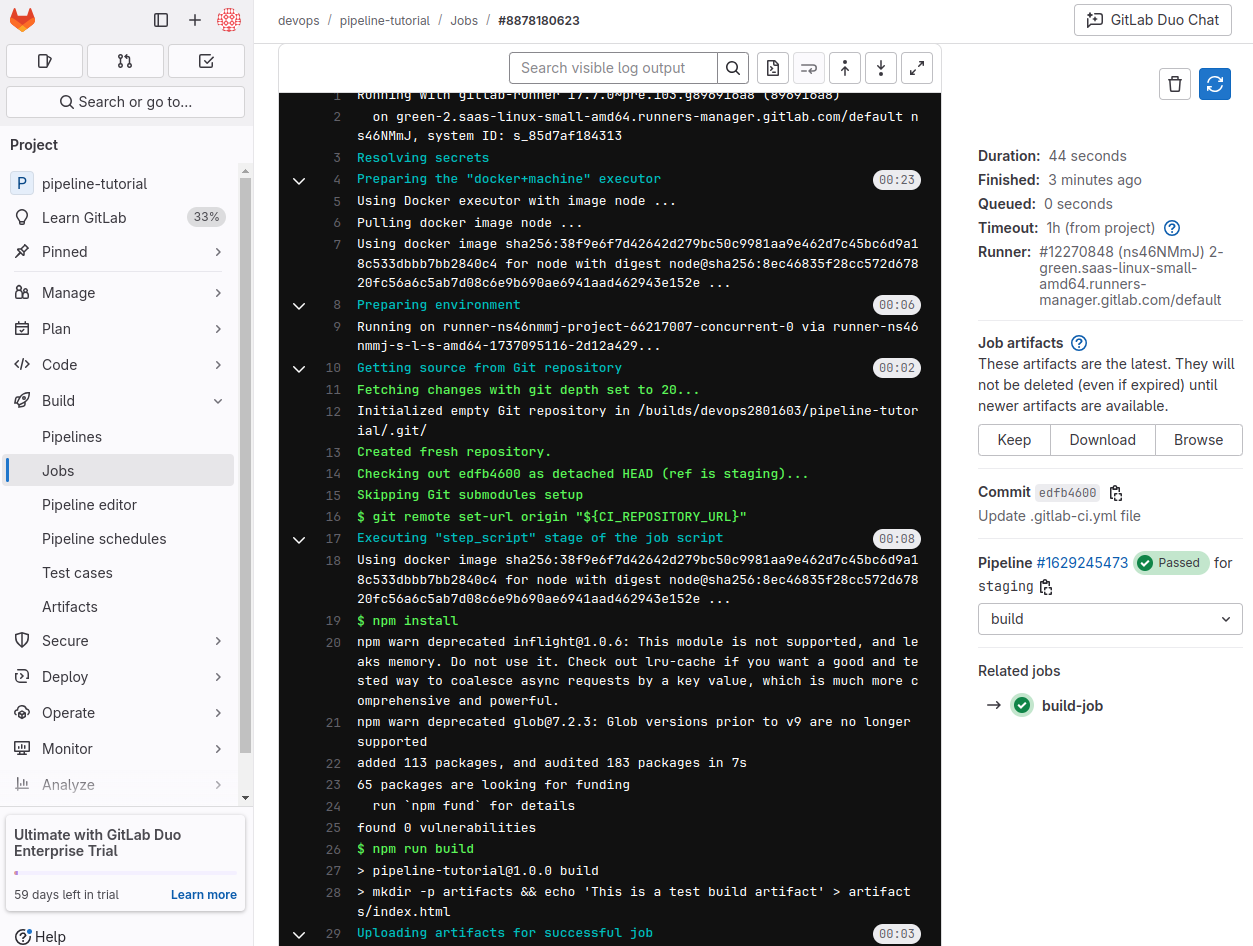
Task: Go to pipeline-tutorial breadcrumb
Action: (385, 20)
